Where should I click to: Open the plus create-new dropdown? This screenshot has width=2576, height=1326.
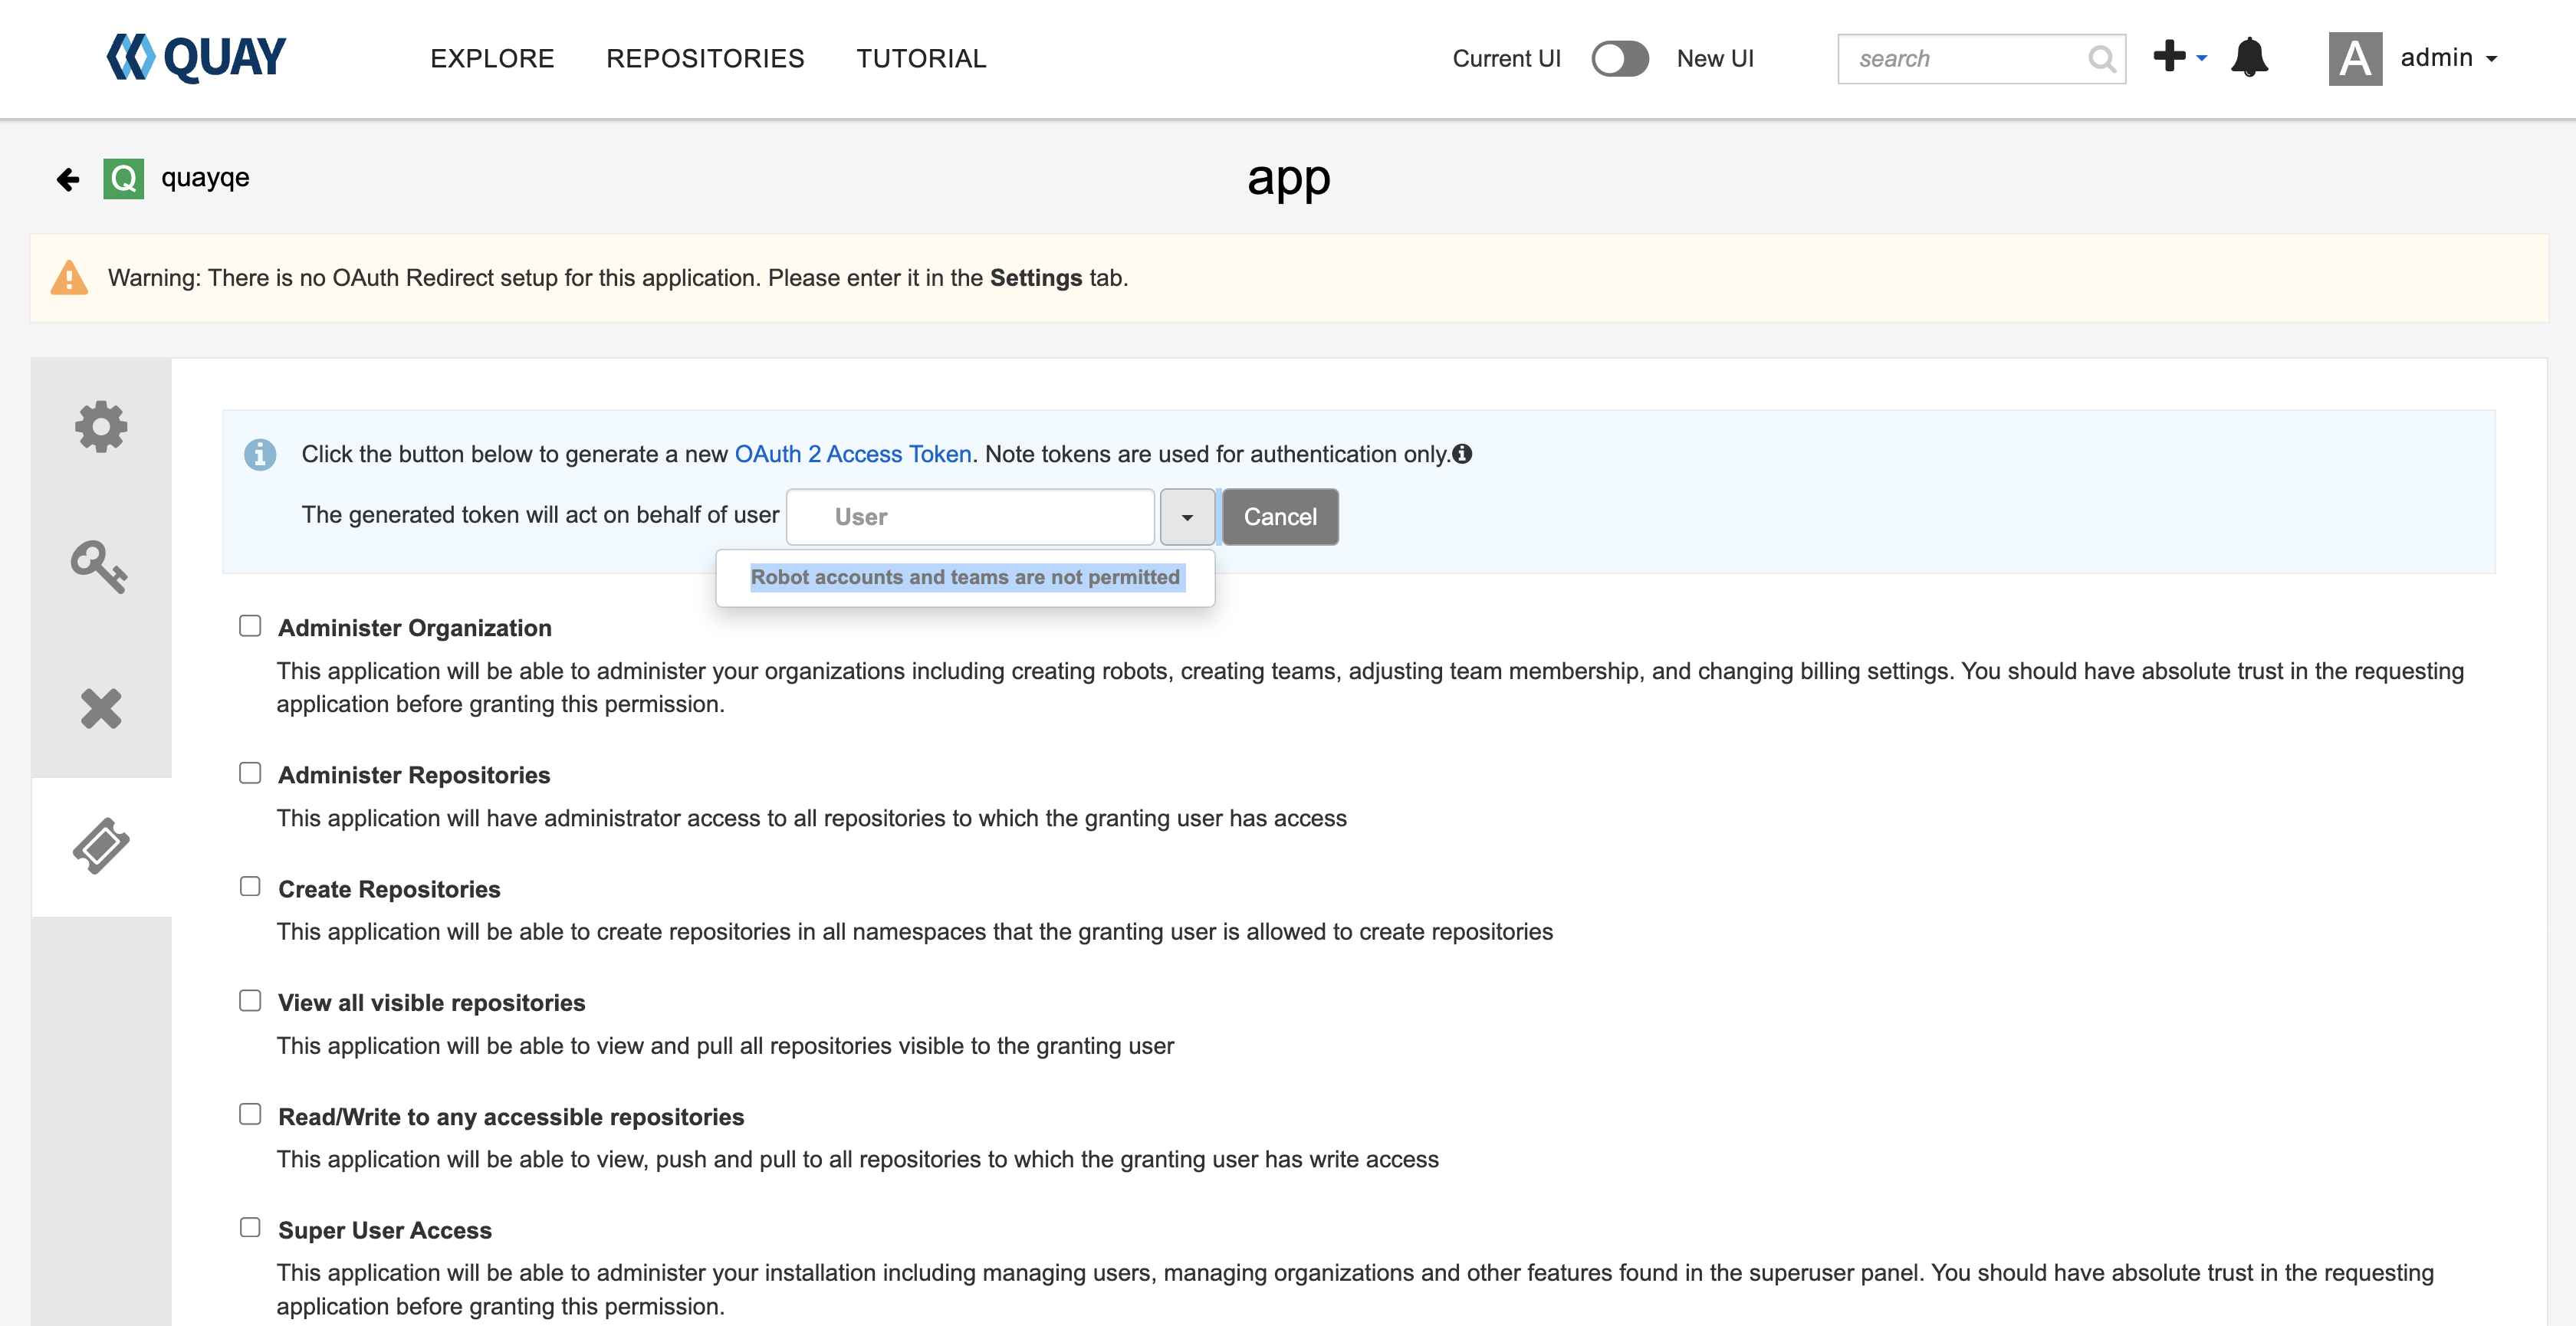(2178, 57)
